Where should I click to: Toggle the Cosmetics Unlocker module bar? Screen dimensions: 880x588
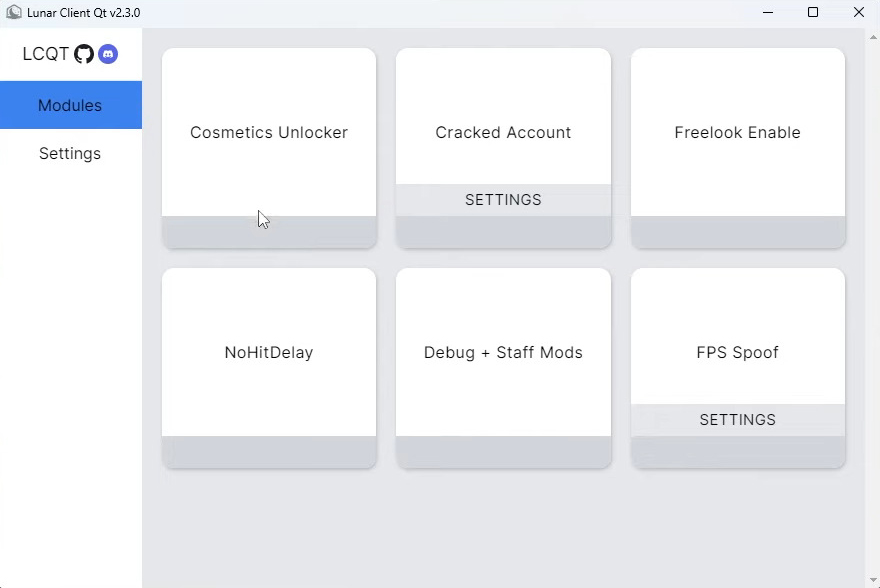pyautogui.click(x=269, y=232)
